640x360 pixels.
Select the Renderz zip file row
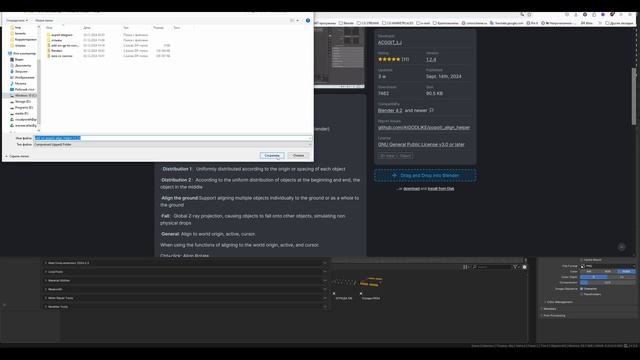(108, 51)
